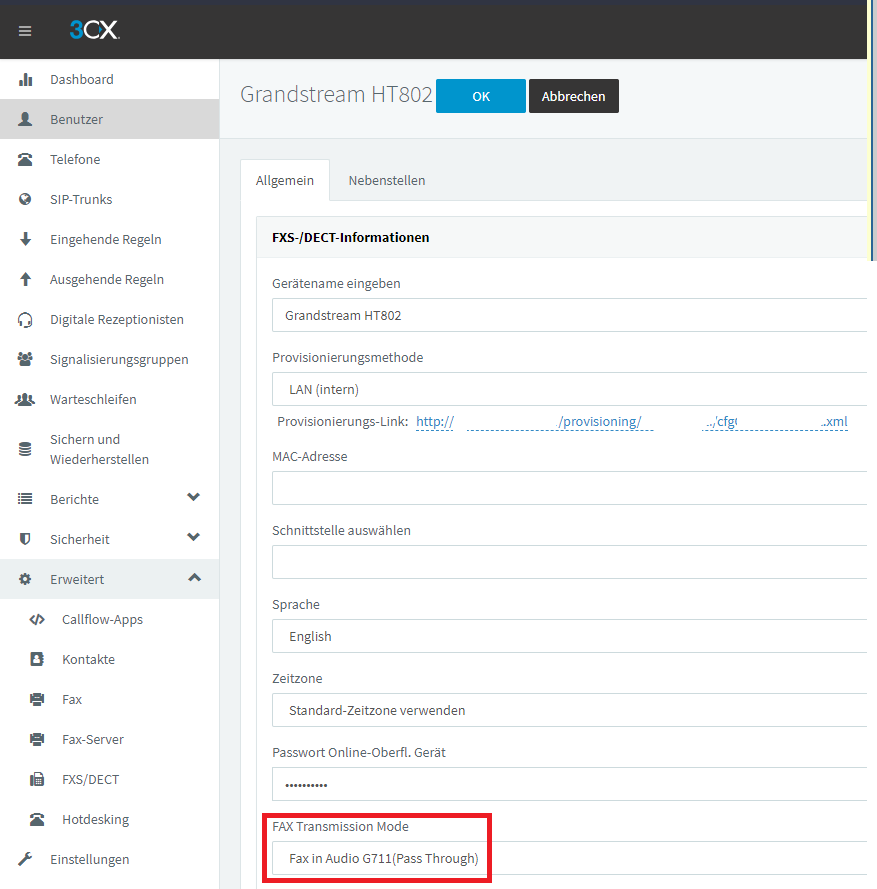This screenshot has height=889, width=877.
Task: Click the Einstellungen wrench icon
Action: tap(26, 860)
